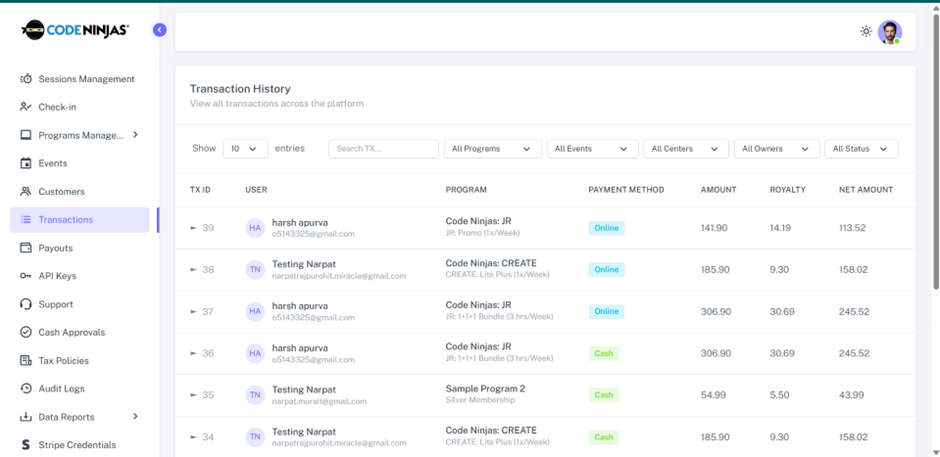This screenshot has height=457, width=940.
Task: Sort by PAYMENT METHOD column header
Action: tap(626, 190)
